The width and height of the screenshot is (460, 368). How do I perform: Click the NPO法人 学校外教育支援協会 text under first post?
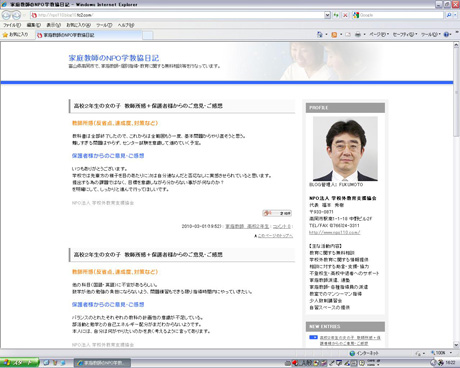pyautogui.click(x=103, y=203)
